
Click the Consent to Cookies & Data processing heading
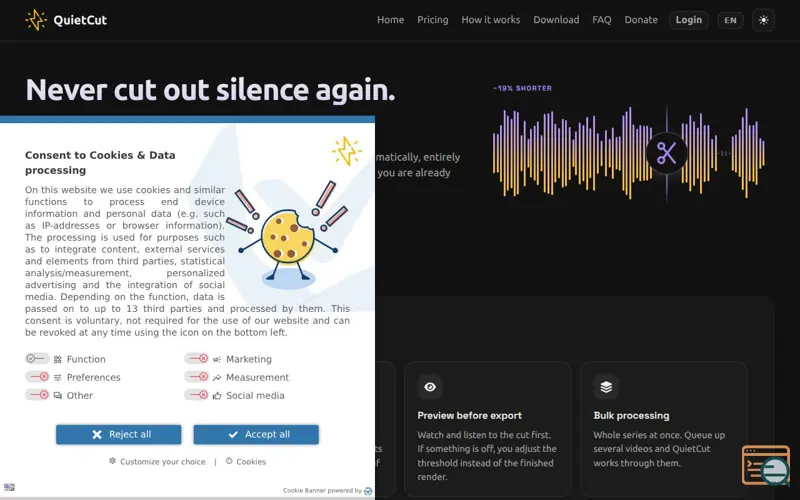[x=100, y=163]
